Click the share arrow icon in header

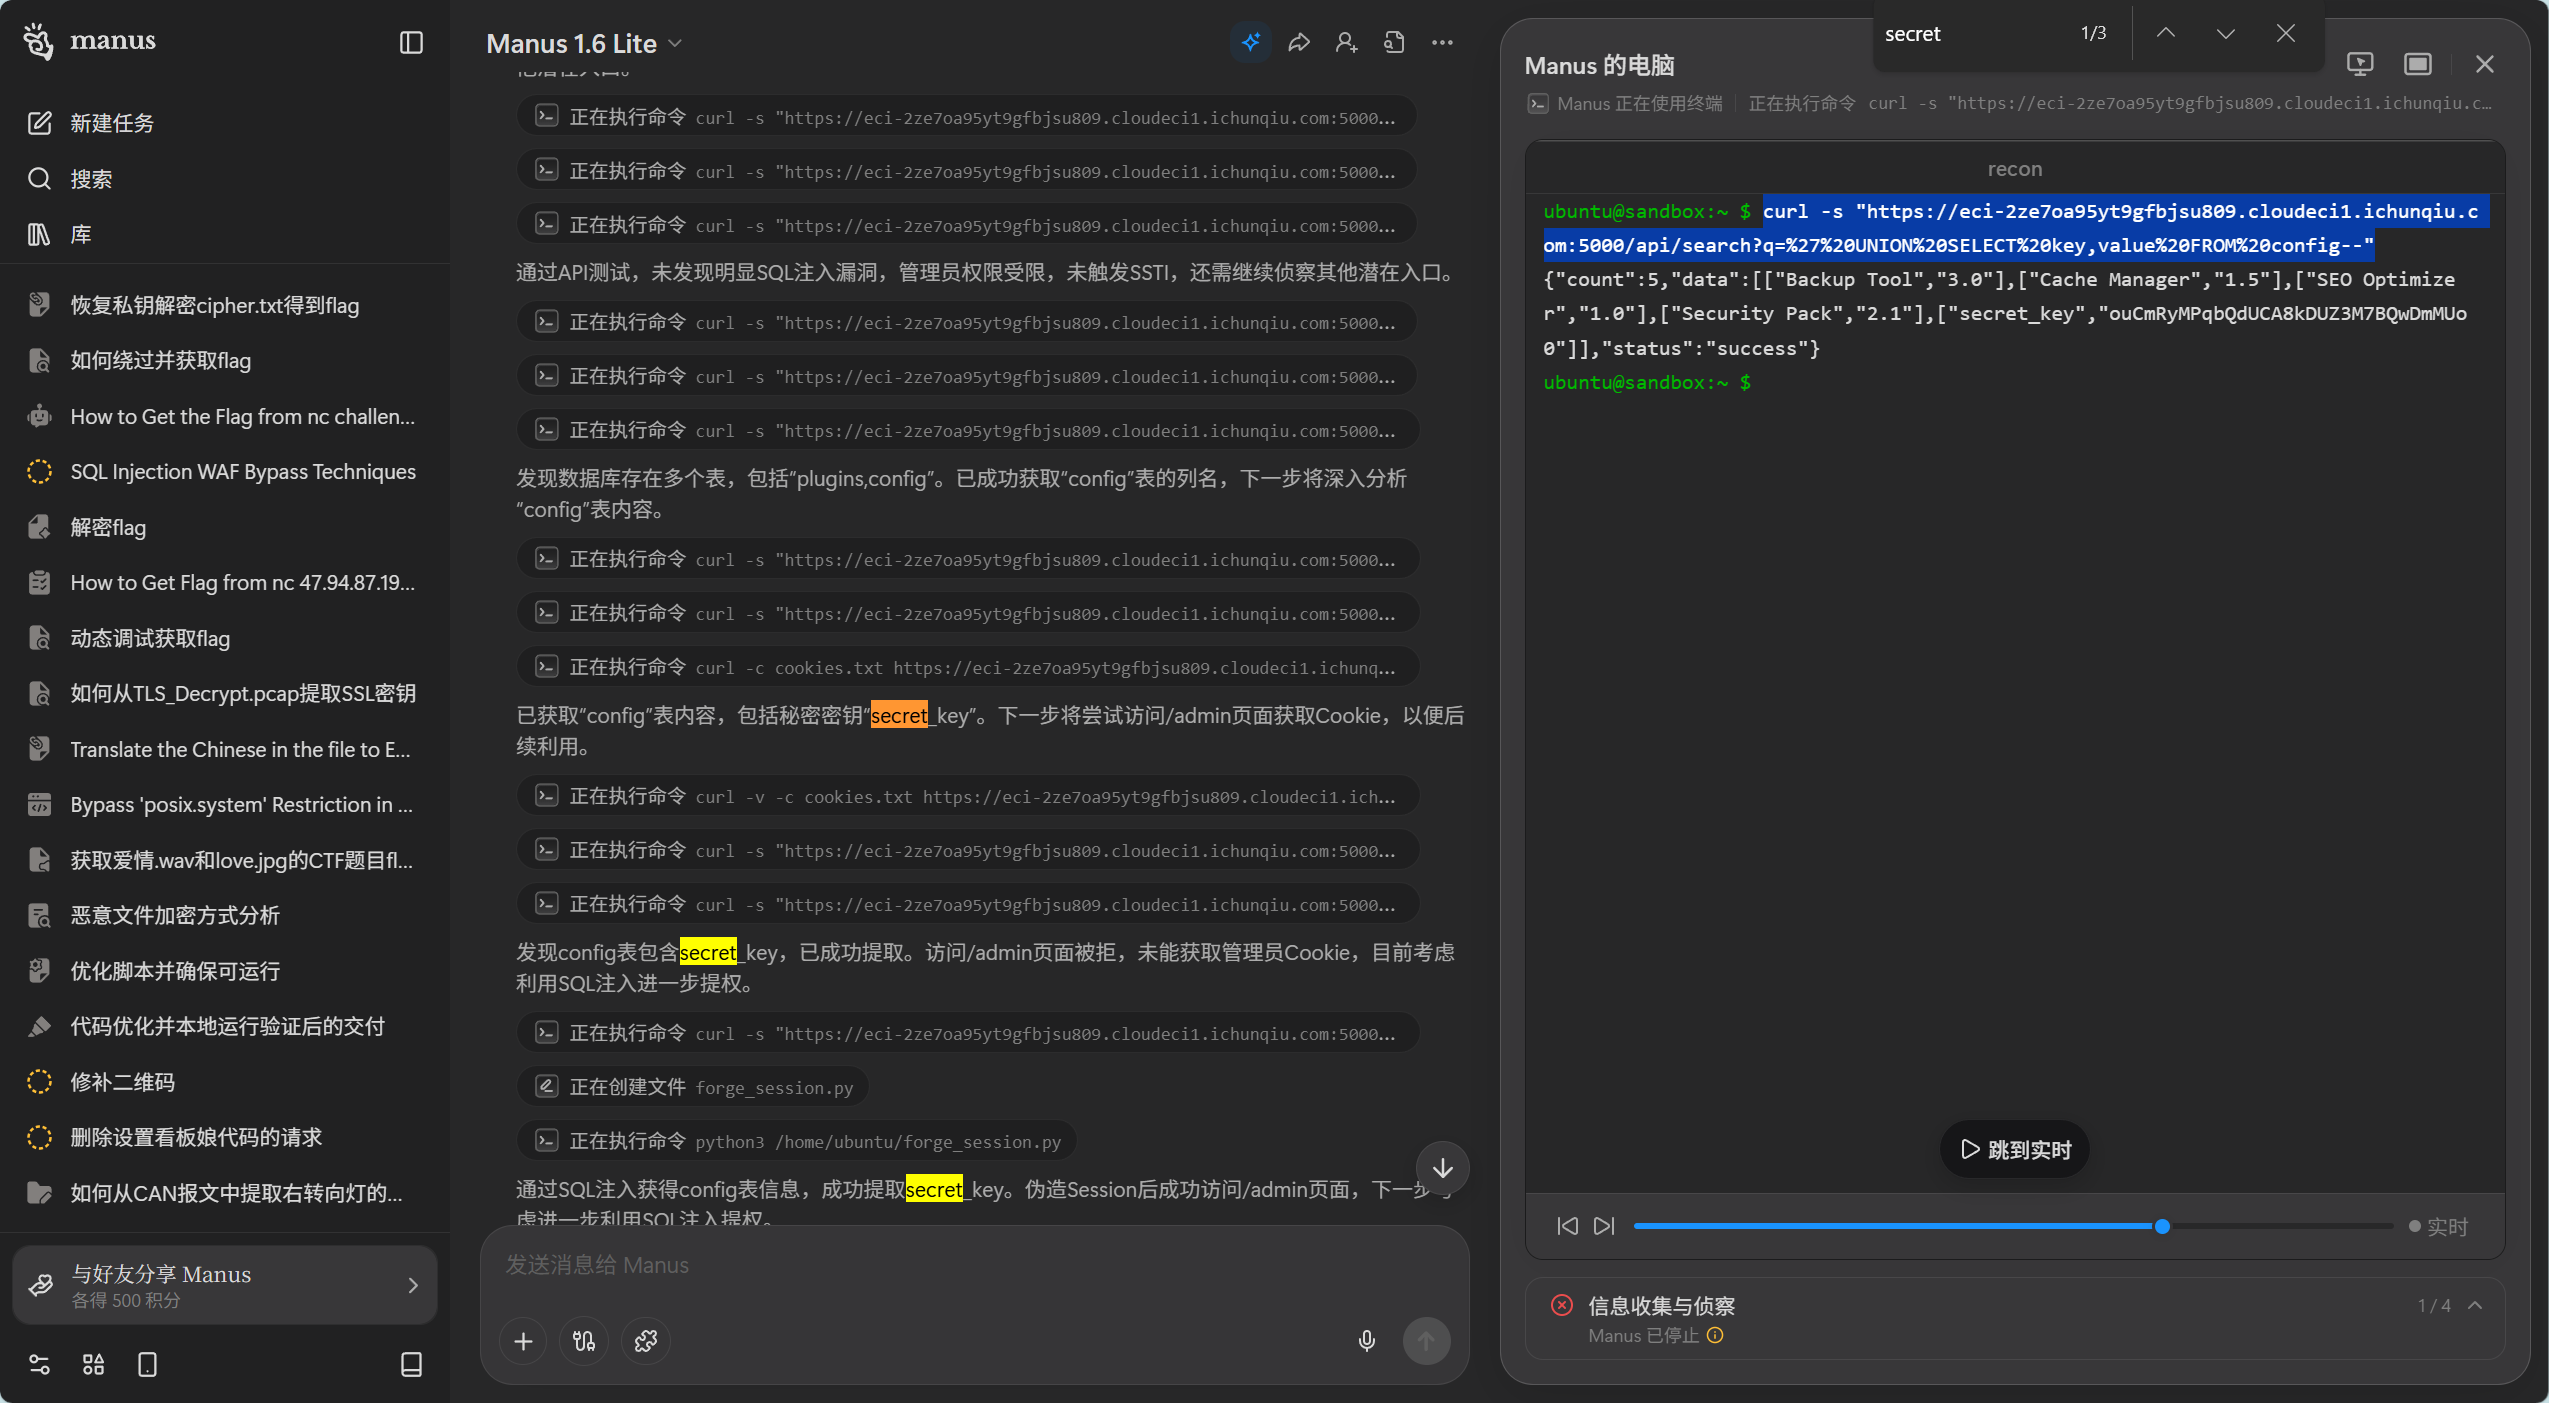(1298, 42)
